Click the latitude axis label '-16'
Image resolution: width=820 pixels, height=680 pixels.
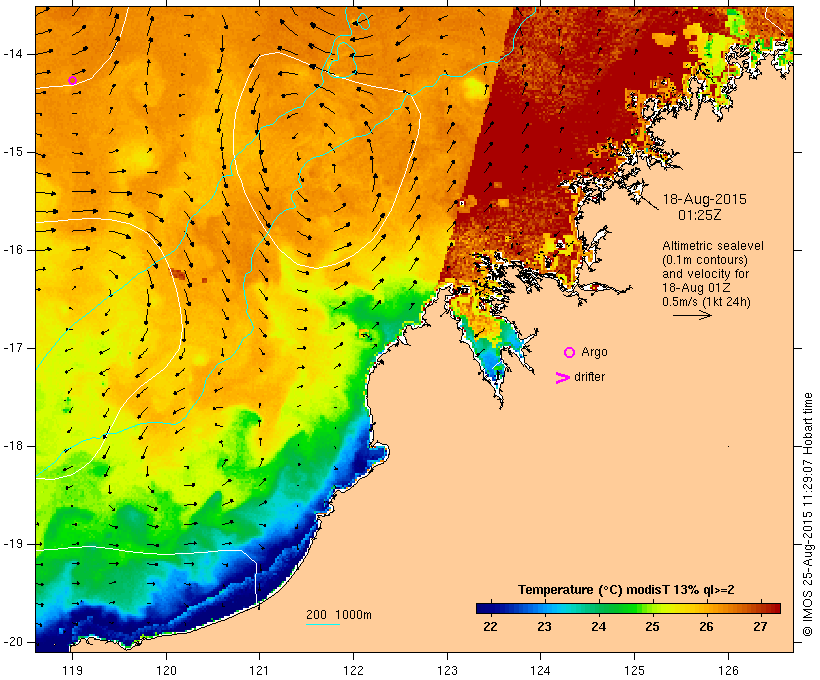(13, 250)
